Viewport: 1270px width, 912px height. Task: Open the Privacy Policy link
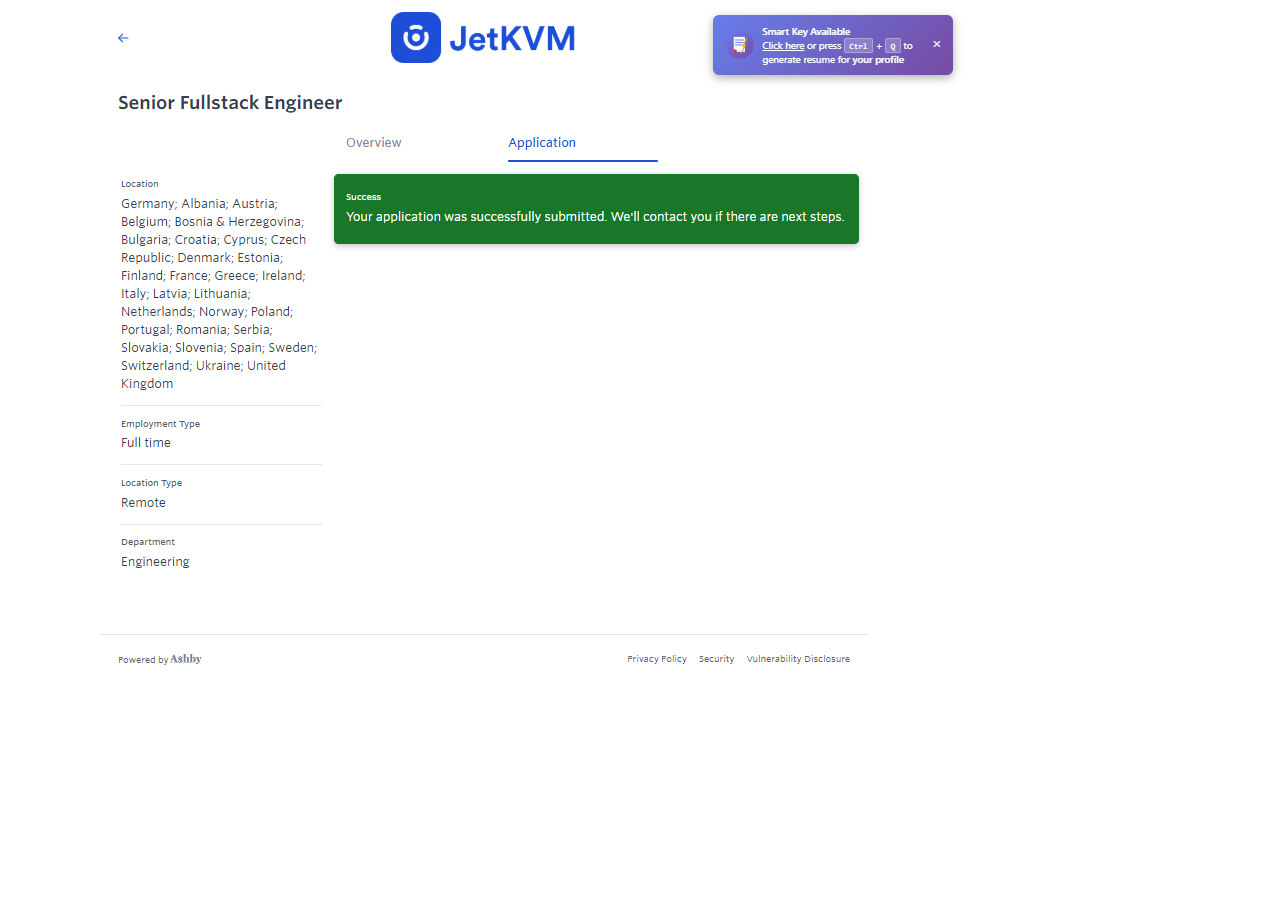[x=657, y=659]
